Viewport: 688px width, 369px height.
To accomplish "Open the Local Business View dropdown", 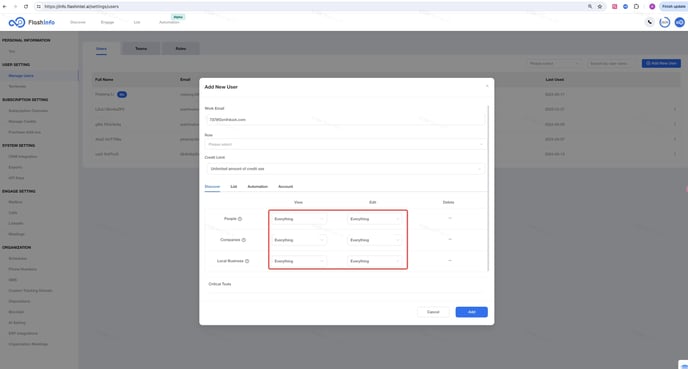I will (x=298, y=261).
